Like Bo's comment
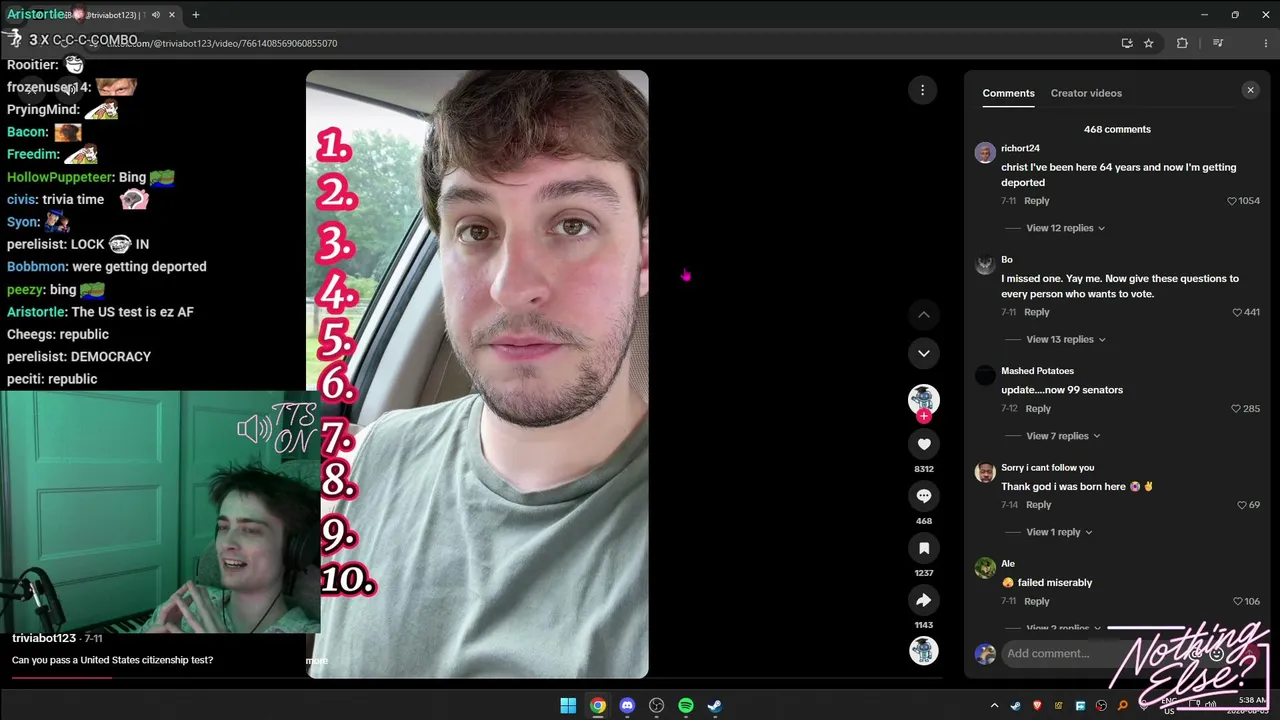The height and width of the screenshot is (720, 1280). click(x=1238, y=312)
